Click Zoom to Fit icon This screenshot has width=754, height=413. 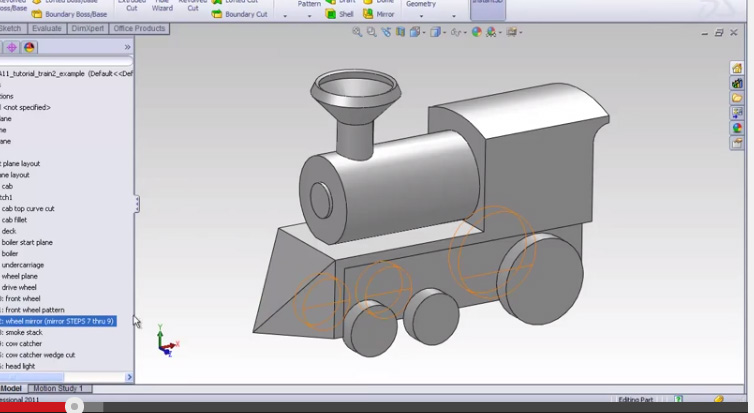click(x=357, y=32)
